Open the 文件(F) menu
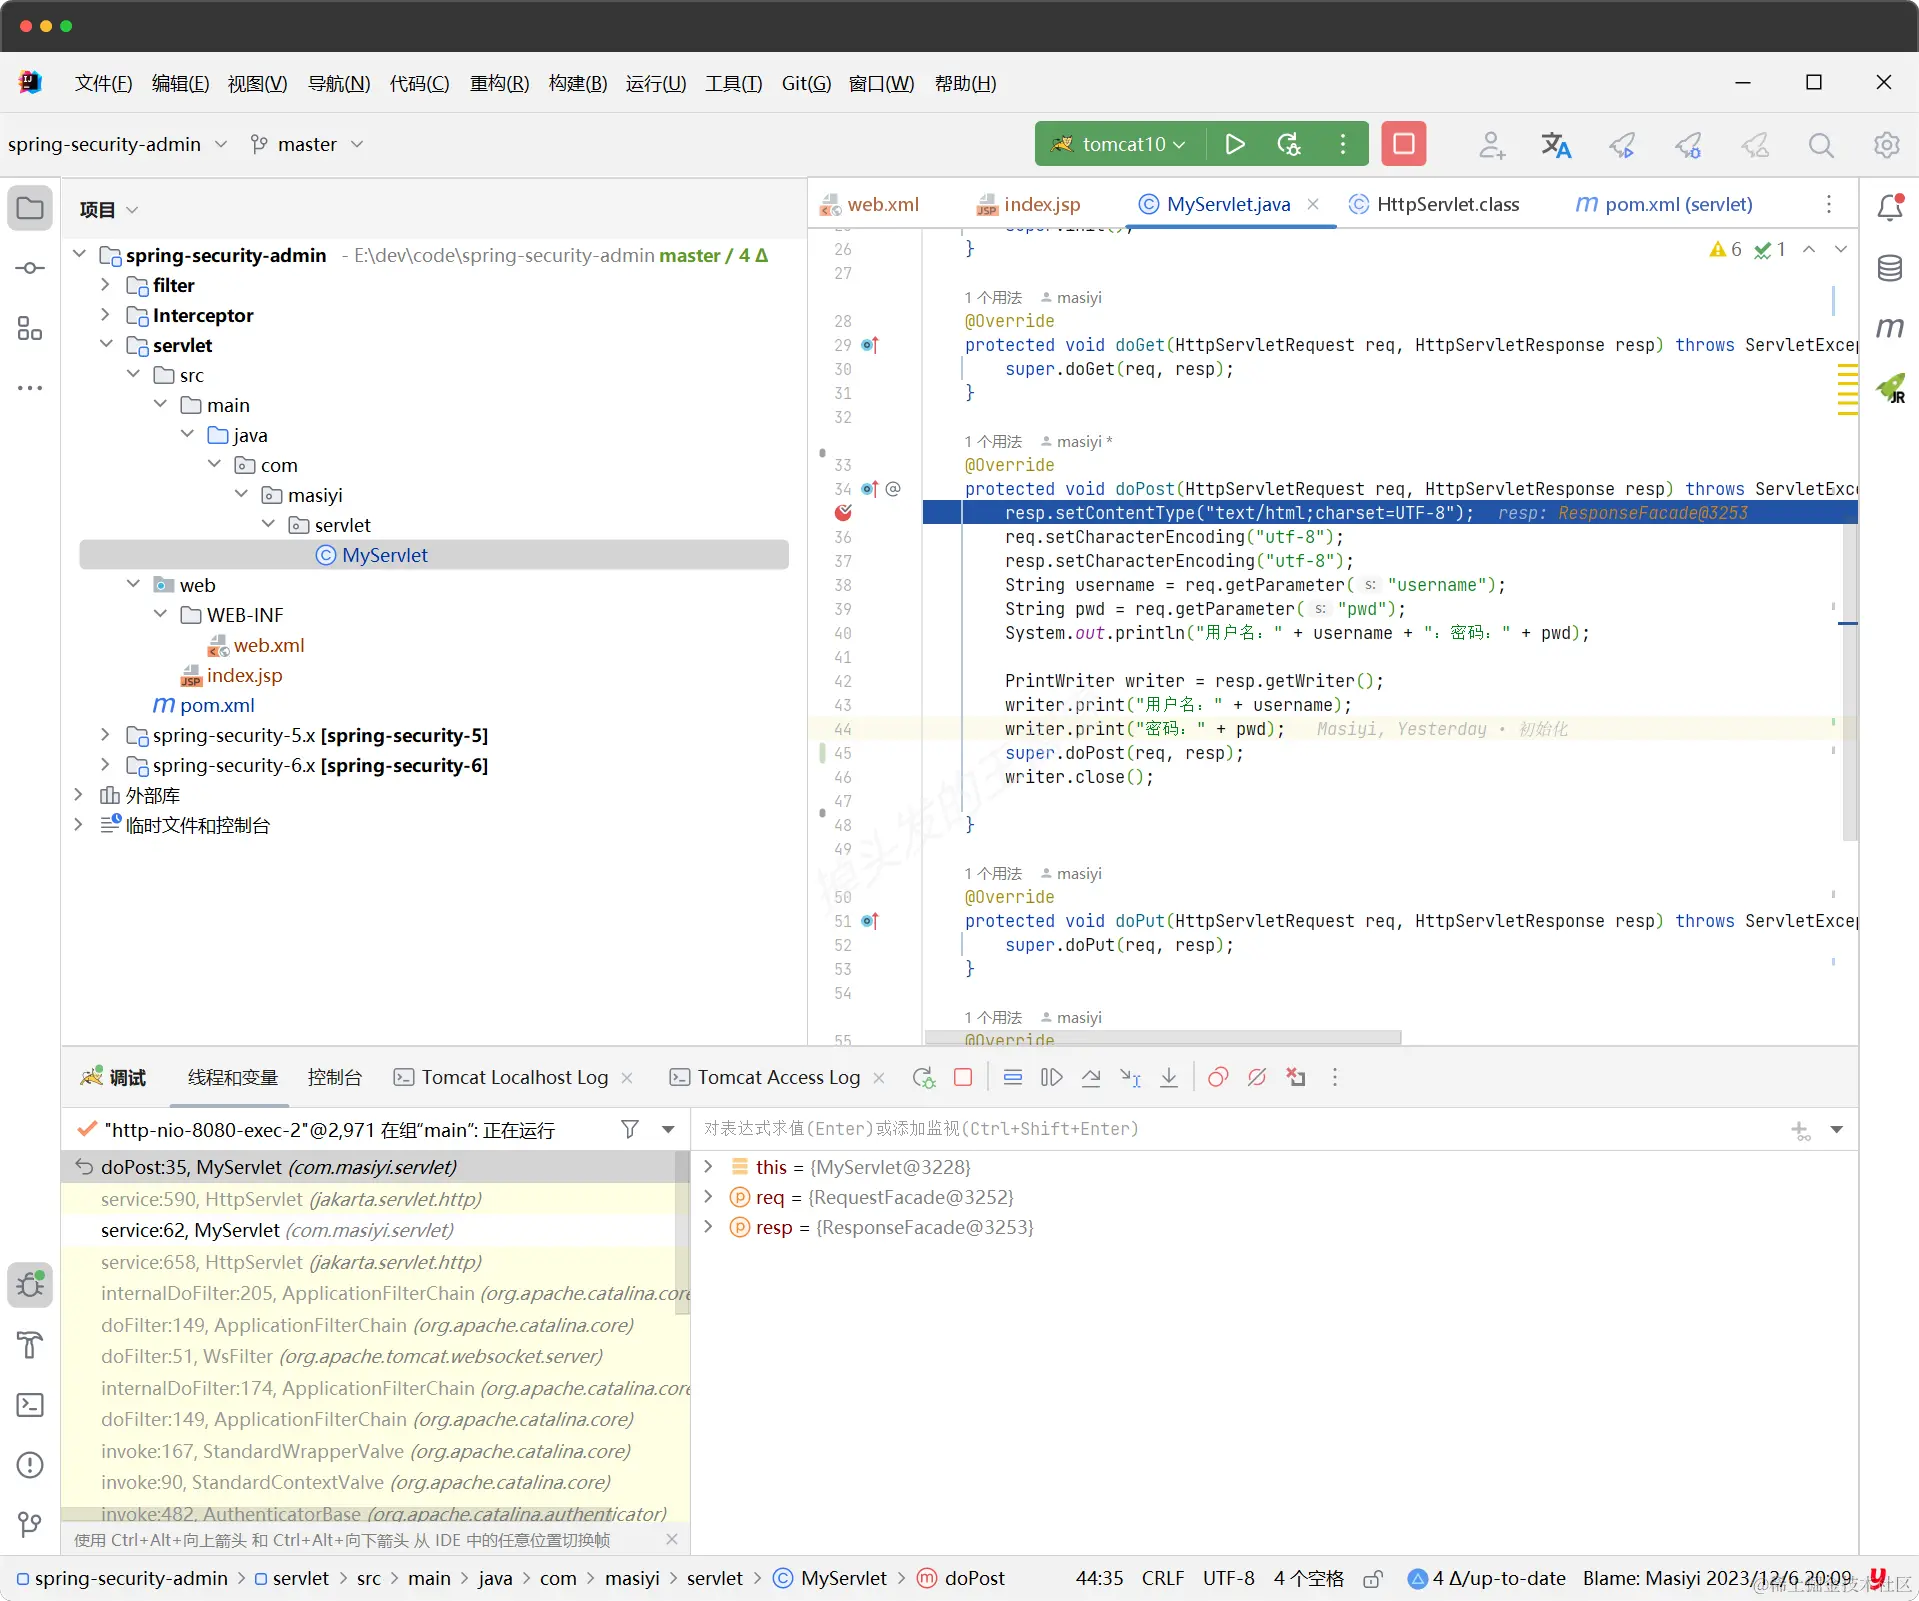 (x=104, y=83)
